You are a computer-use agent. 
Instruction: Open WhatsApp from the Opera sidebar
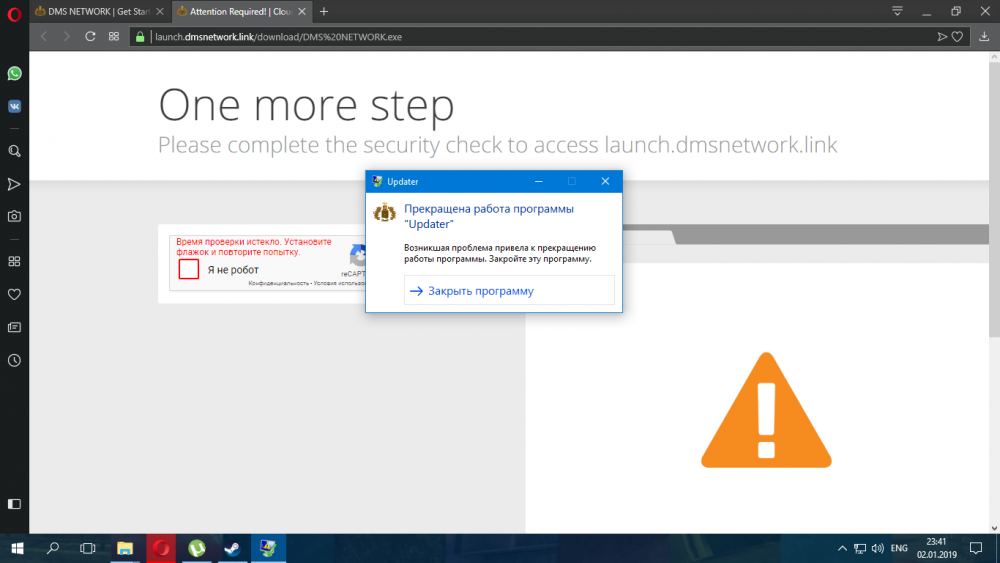[x=15, y=74]
